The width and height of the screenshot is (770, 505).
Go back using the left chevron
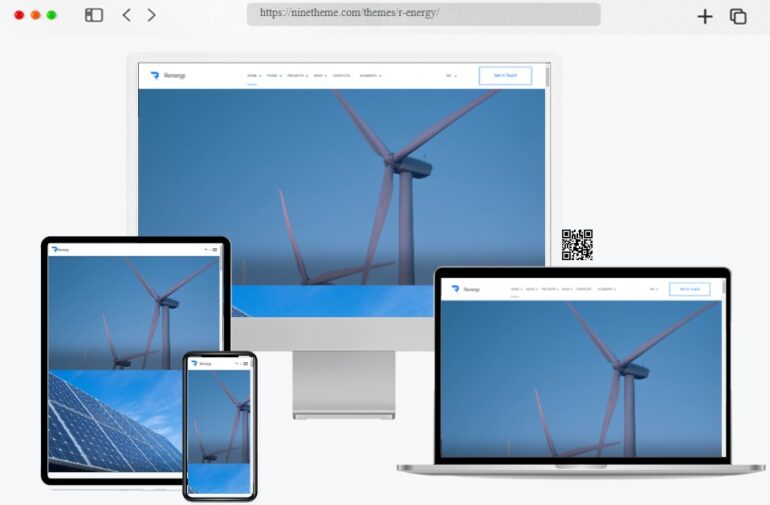126,15
